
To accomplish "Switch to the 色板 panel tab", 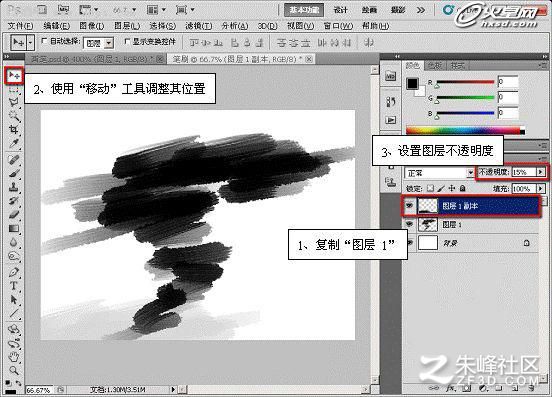I will click(x=435, y=65).
